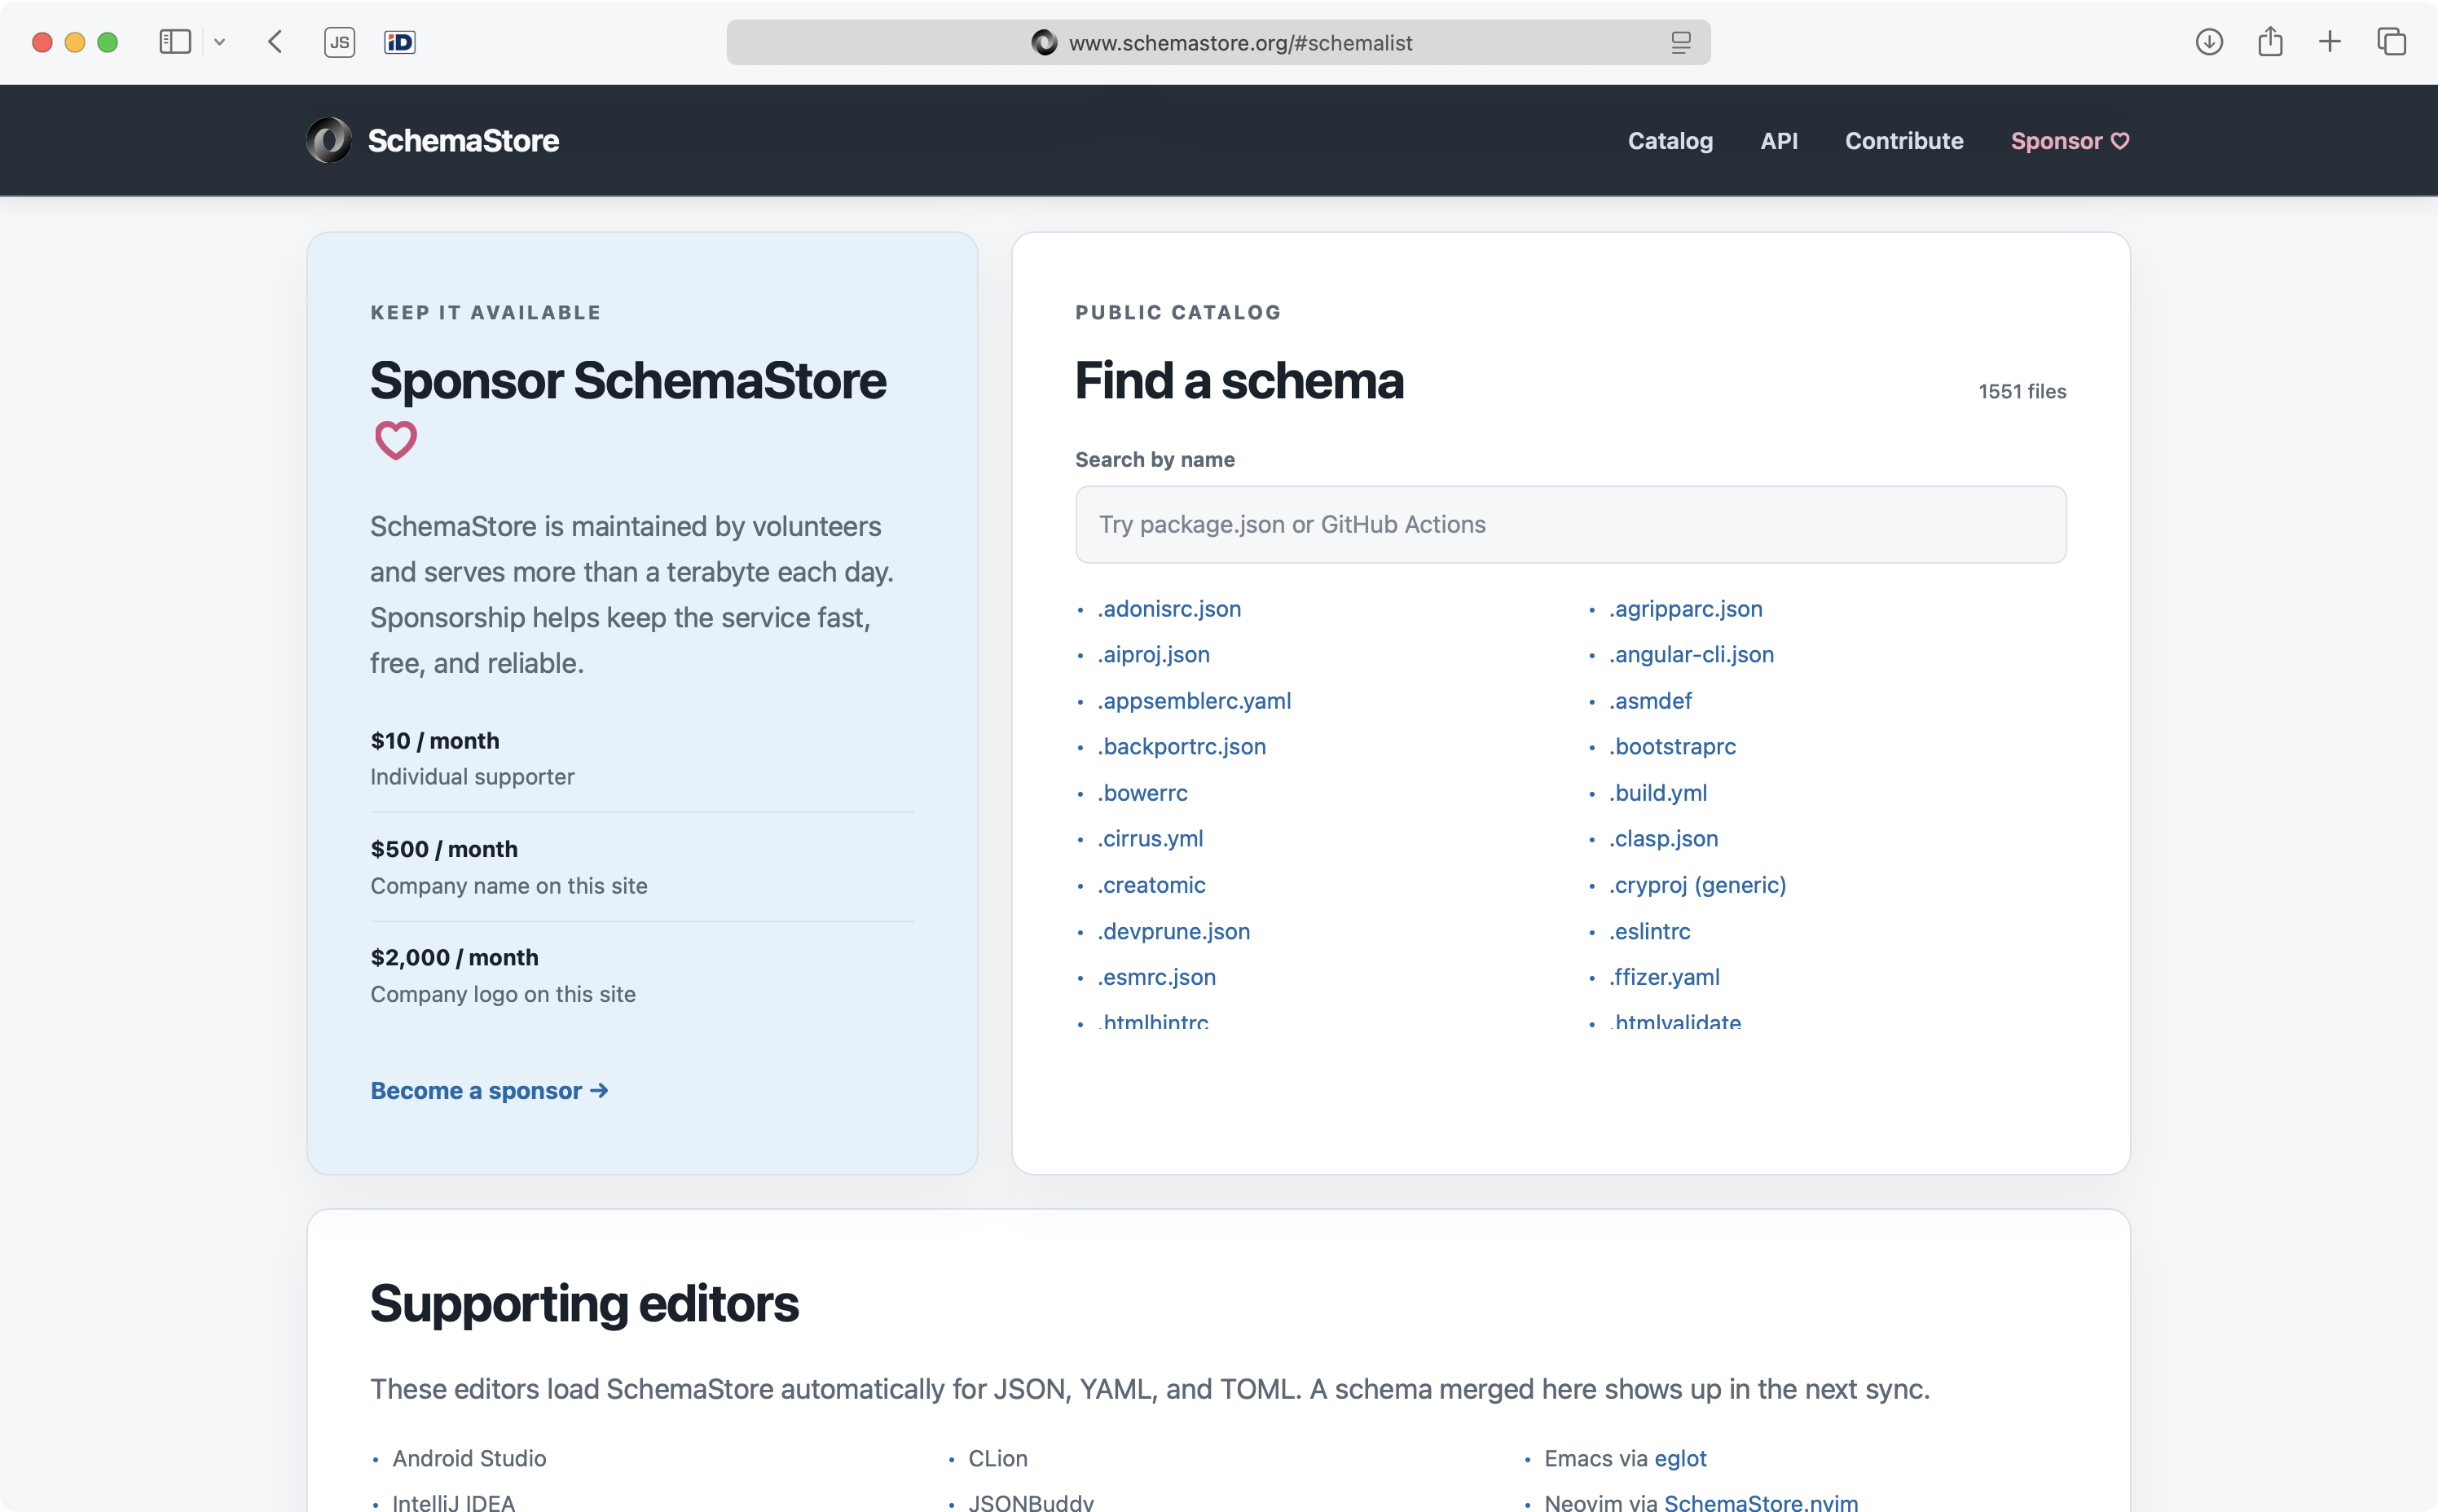The width and height of the screenshot is (2438, 1512).
Task: Open the API nav item
Action: [x=1779, y=141]
